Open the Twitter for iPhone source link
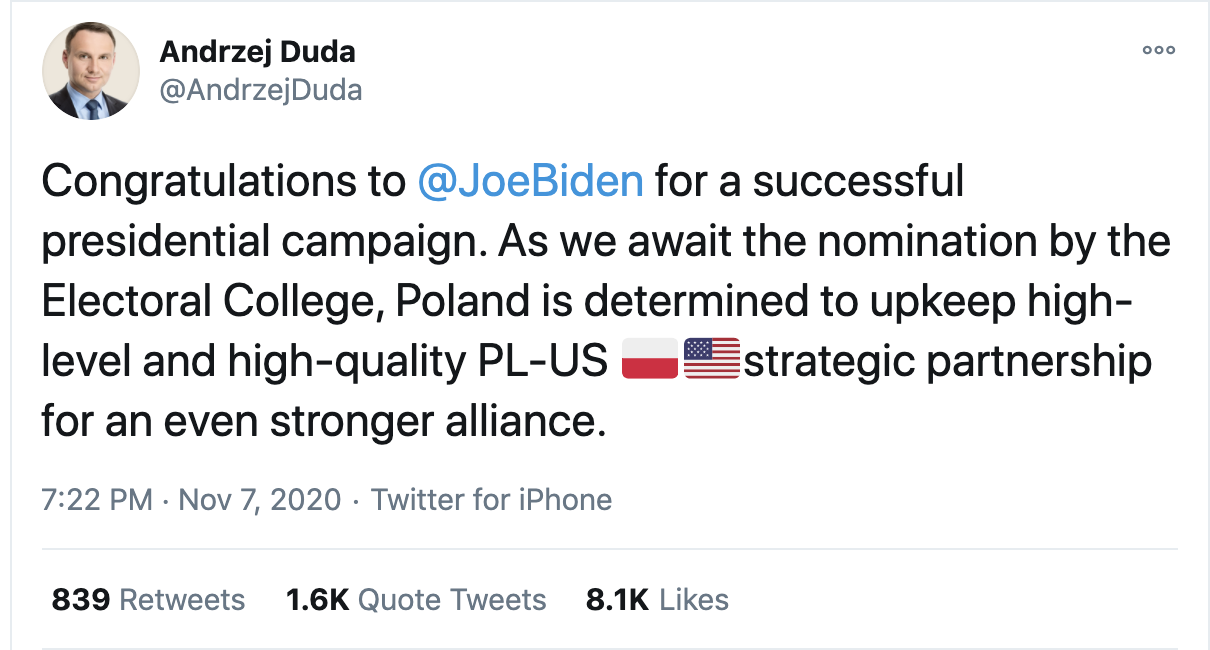The image size is (1210, 650). [x=491, y=499]
